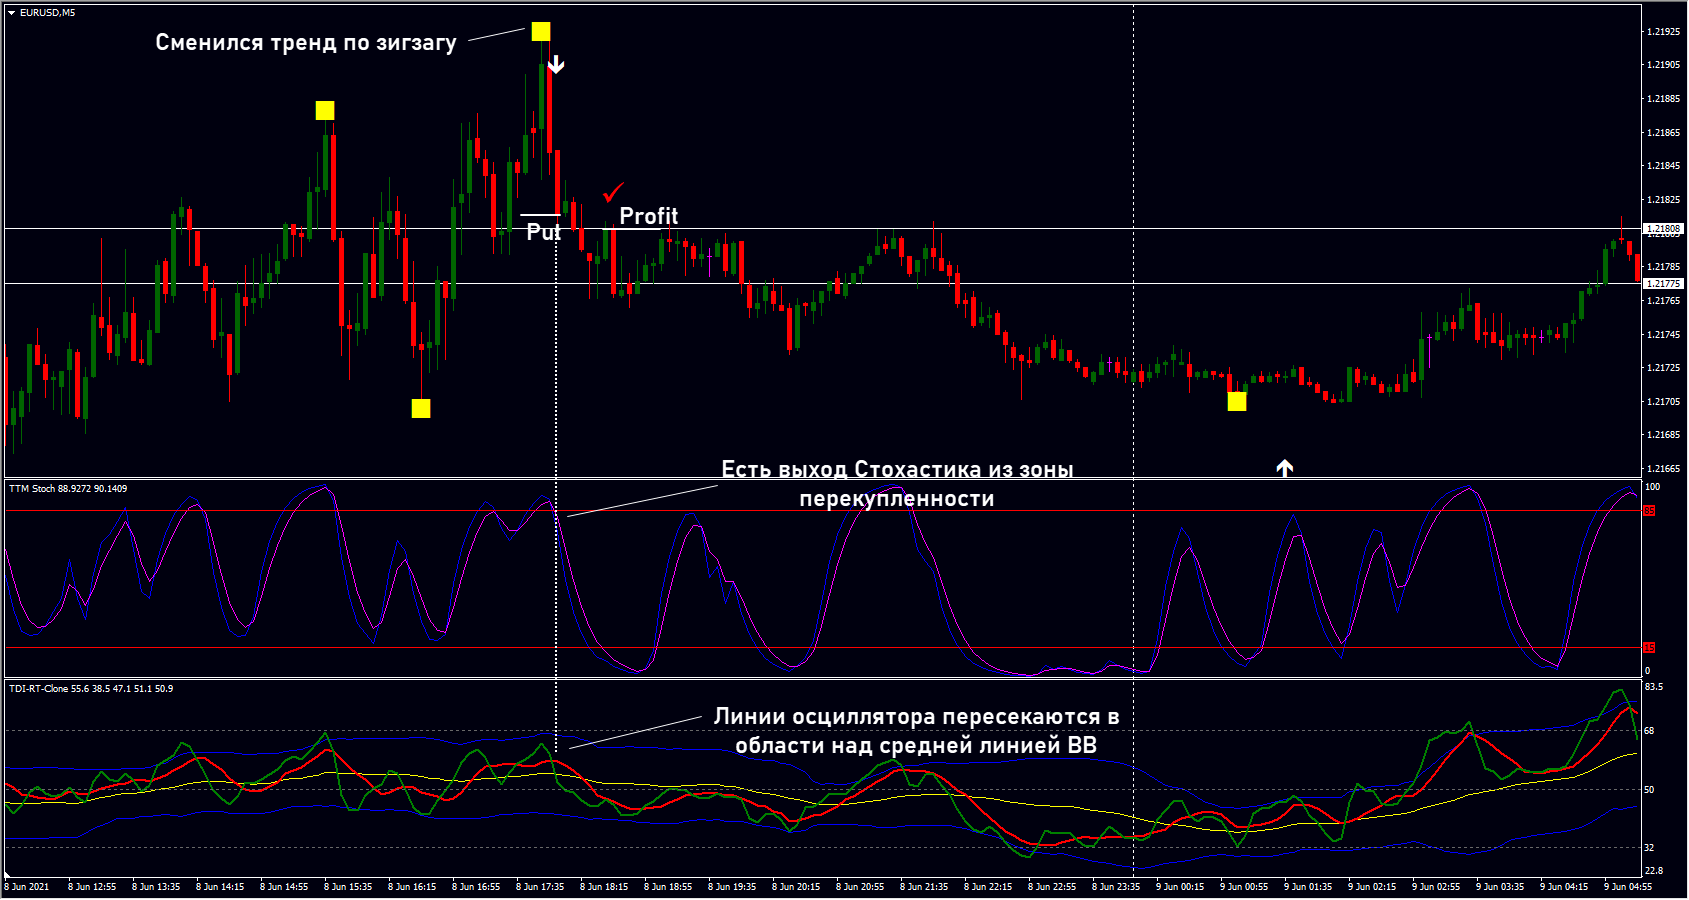
Task: Select the yellow zigzag square at the 9 Jun 00:55 low
Action: [x=1237, y=401]
